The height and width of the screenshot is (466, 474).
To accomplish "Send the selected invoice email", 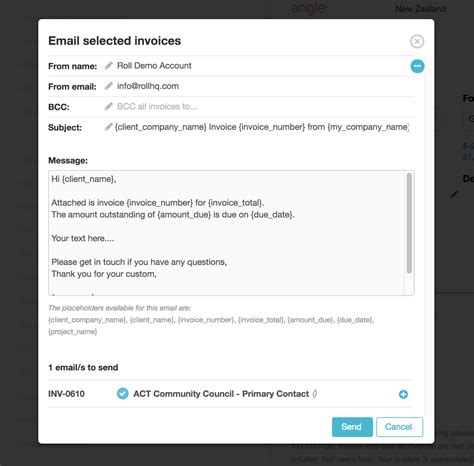I will point(352,427).
